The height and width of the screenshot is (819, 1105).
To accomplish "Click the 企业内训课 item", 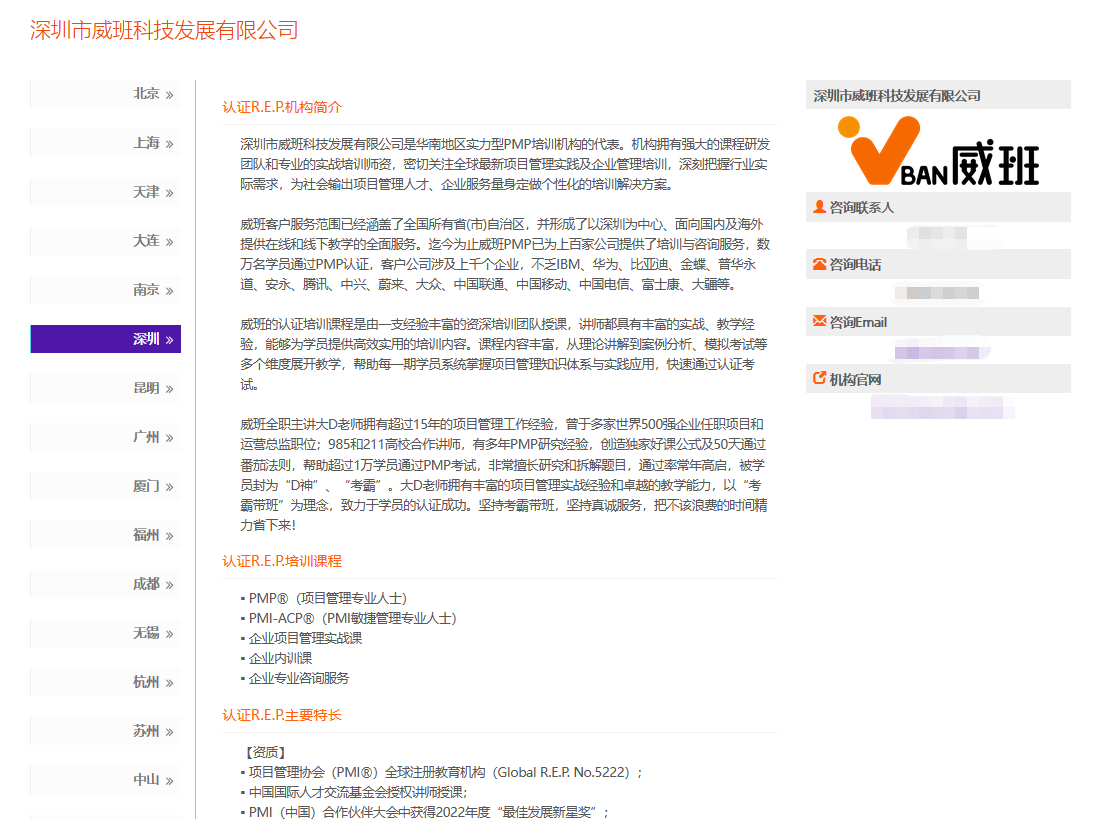I will 276,658.
